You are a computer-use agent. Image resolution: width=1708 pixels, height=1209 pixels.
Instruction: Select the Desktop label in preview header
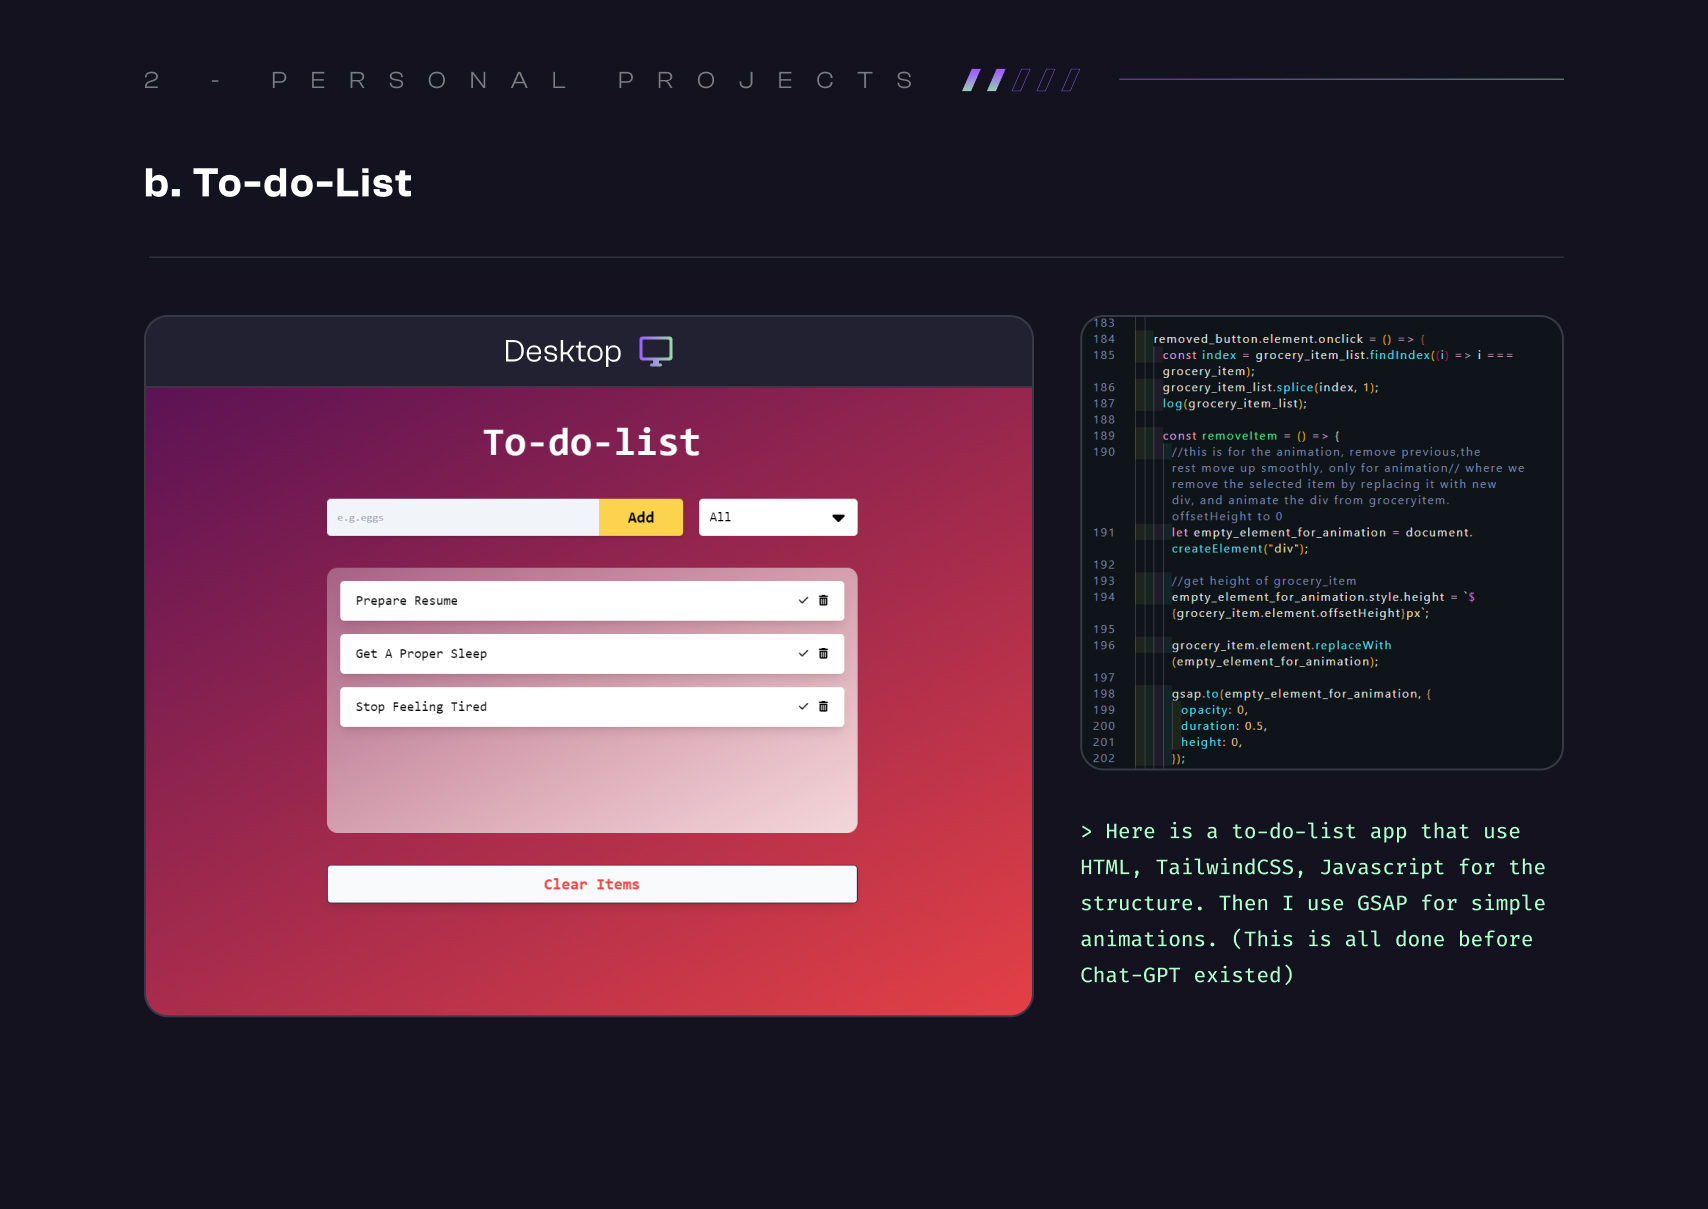click(x=562, y=352)
